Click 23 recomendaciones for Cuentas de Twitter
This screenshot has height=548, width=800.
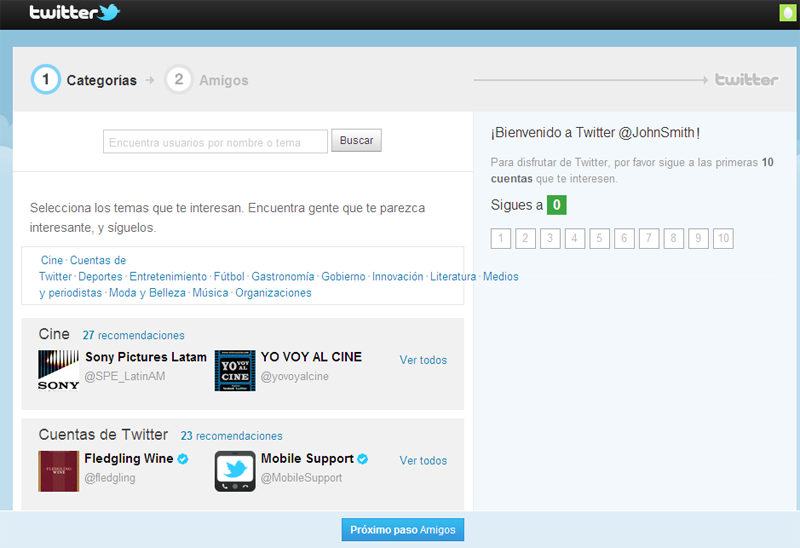pos(232,436)
